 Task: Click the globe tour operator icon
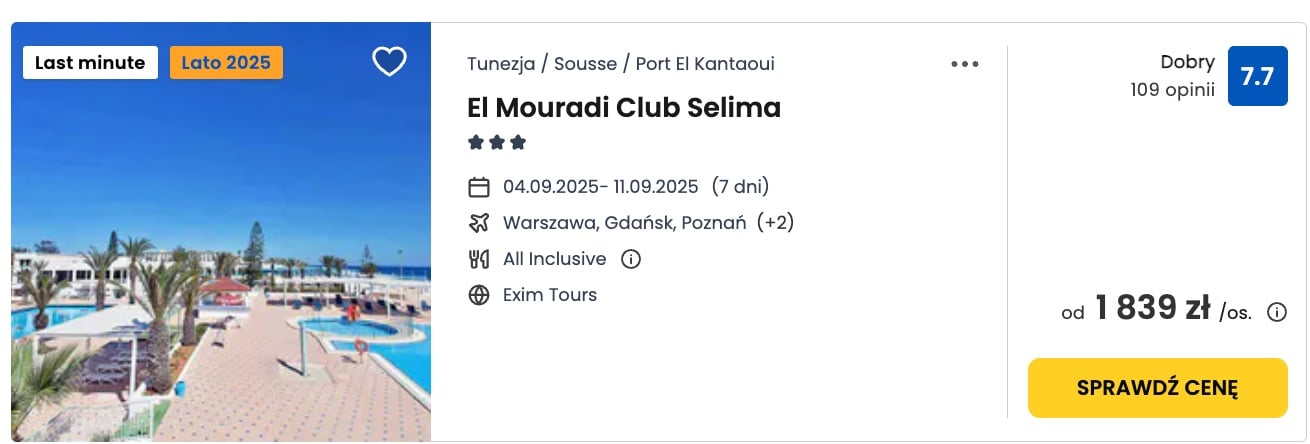click(479, 295)
